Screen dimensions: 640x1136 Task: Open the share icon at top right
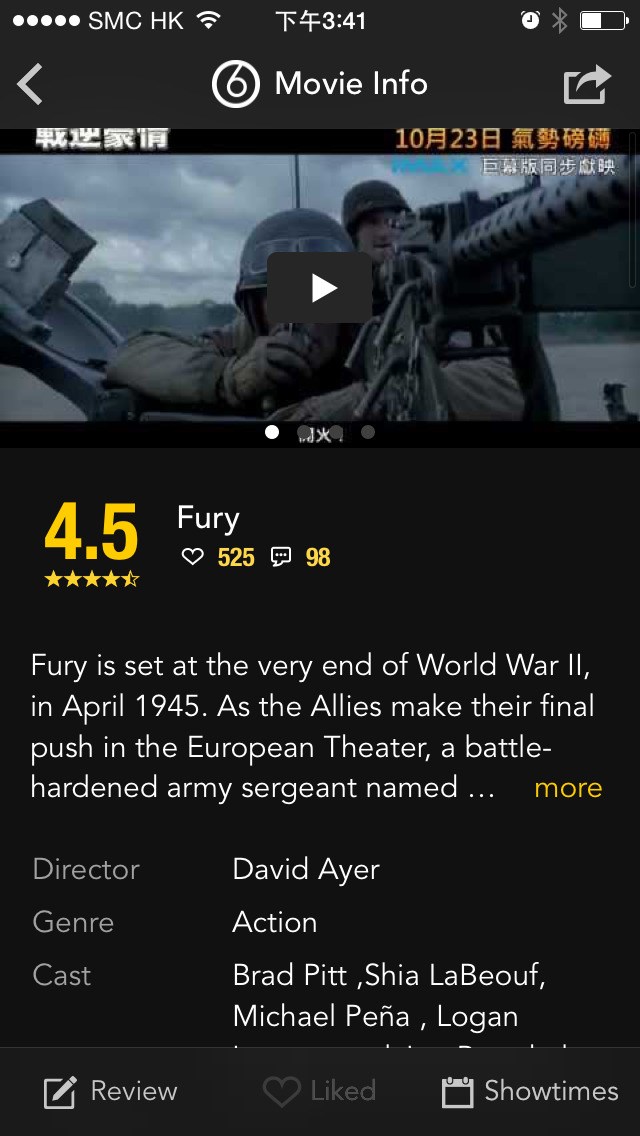pos(587,85)
